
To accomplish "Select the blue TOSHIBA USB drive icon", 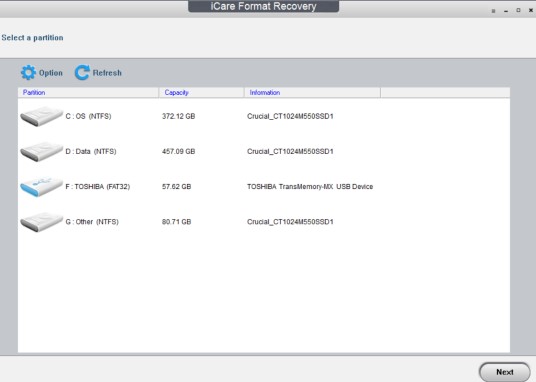I will click(x=41, y=187).
